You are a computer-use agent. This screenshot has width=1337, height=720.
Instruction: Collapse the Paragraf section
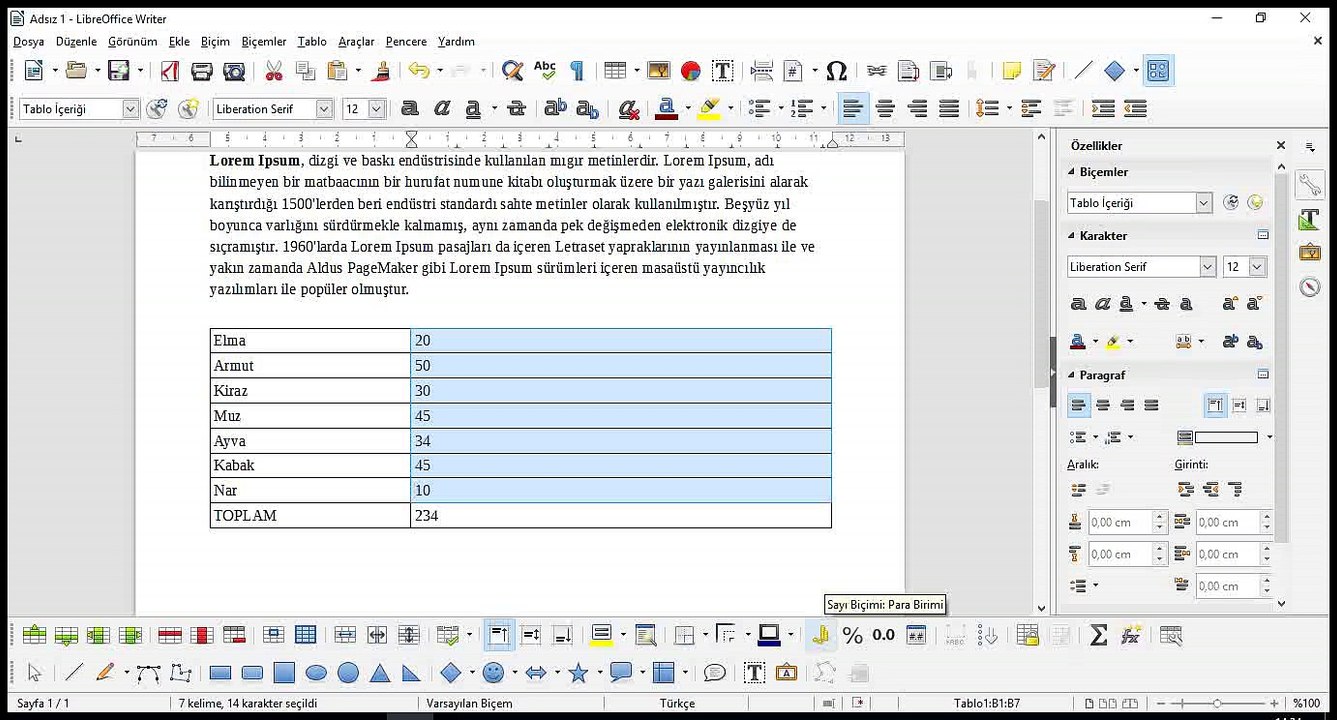click(1071, 375)
